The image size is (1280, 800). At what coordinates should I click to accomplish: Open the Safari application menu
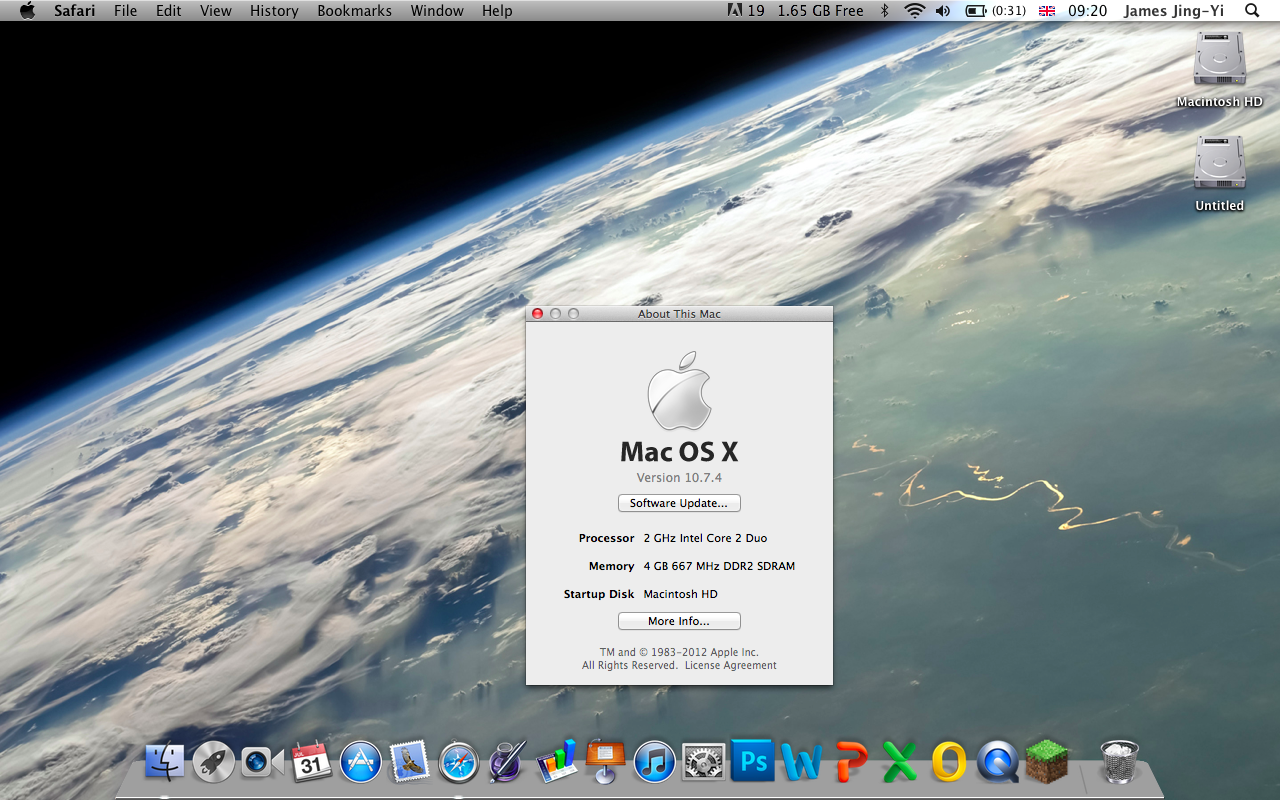click(75, 11)
